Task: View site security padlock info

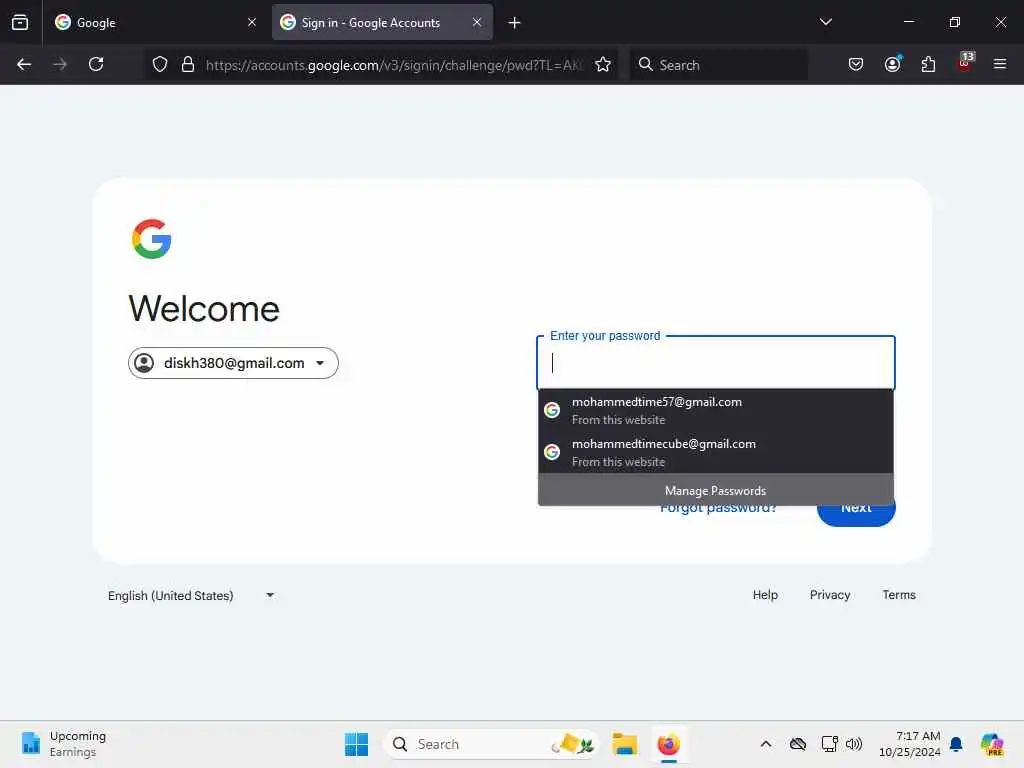Action: click(188, 64)
